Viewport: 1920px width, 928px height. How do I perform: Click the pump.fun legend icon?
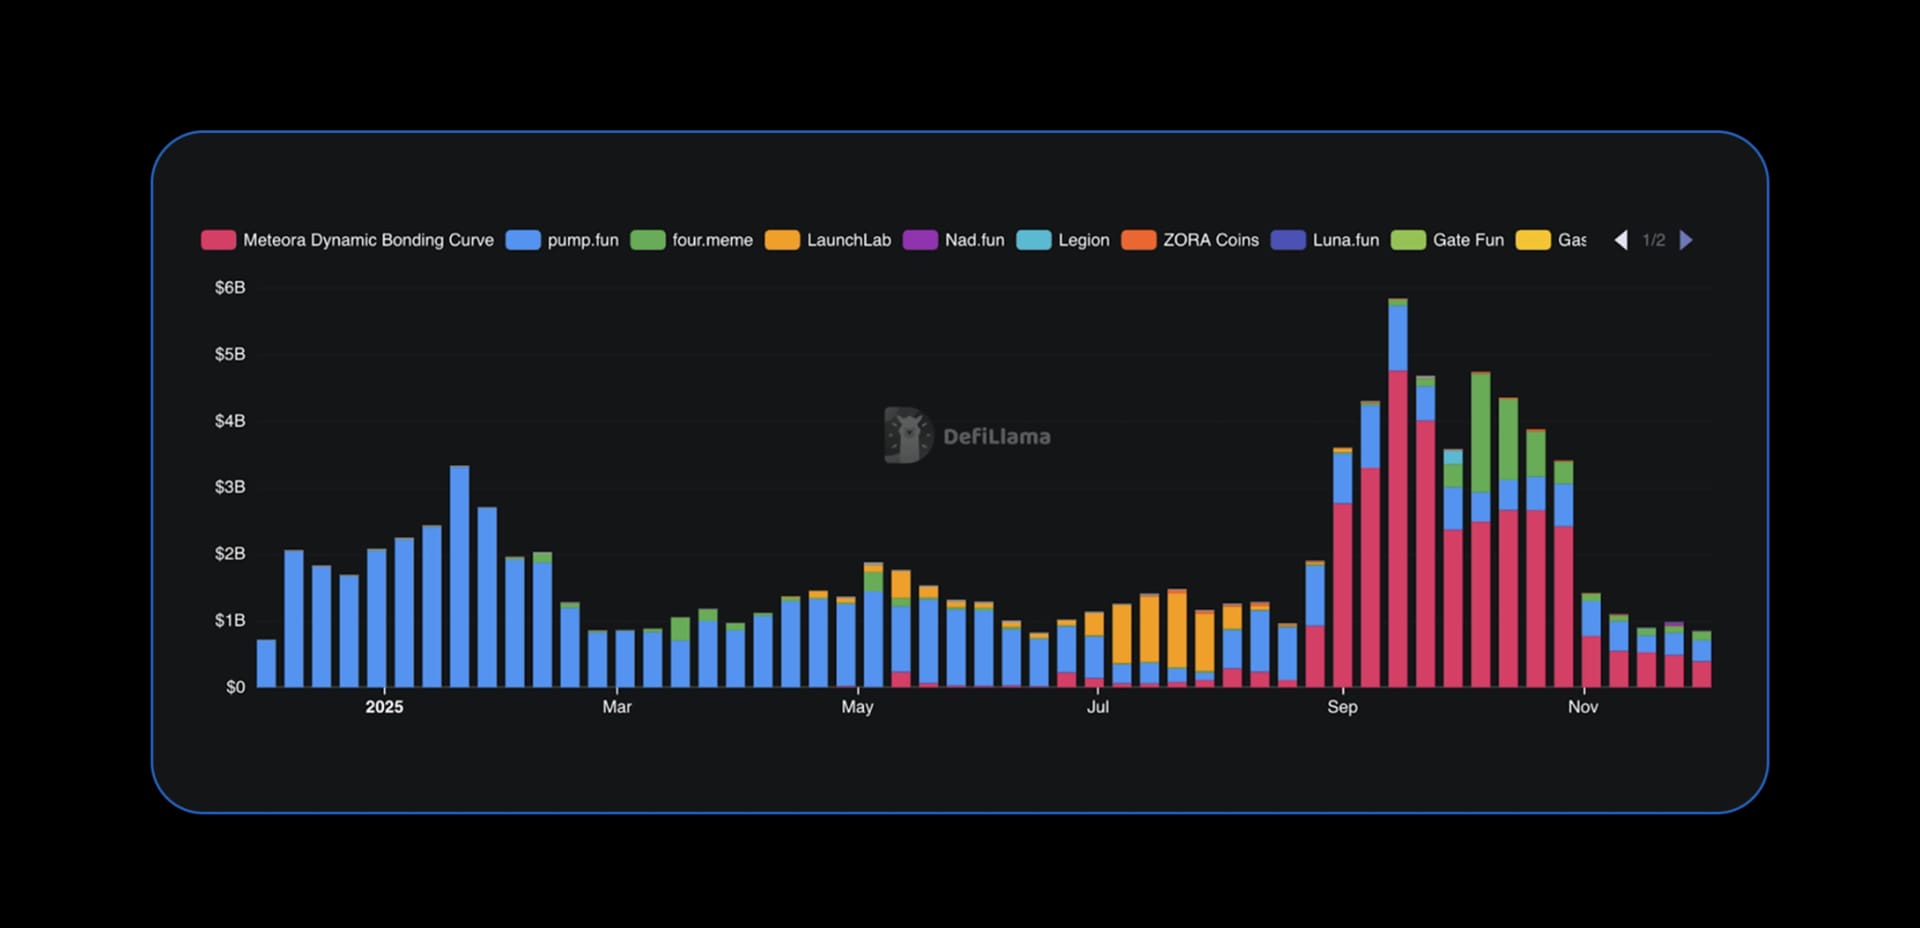523,240
